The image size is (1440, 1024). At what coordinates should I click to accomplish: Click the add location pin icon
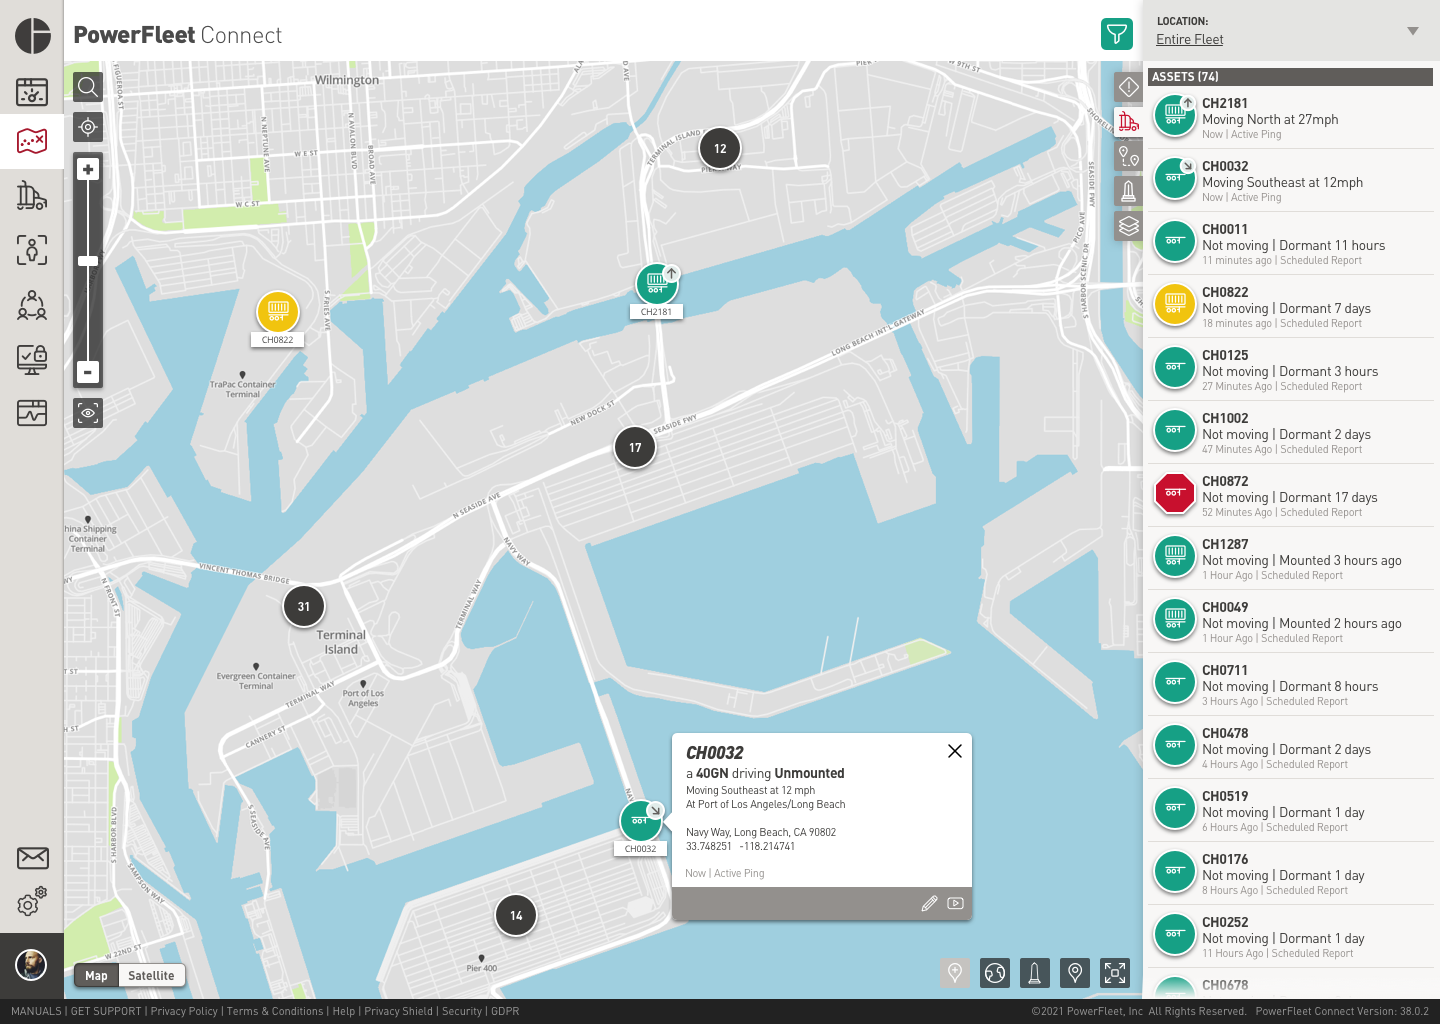[955, 972]
